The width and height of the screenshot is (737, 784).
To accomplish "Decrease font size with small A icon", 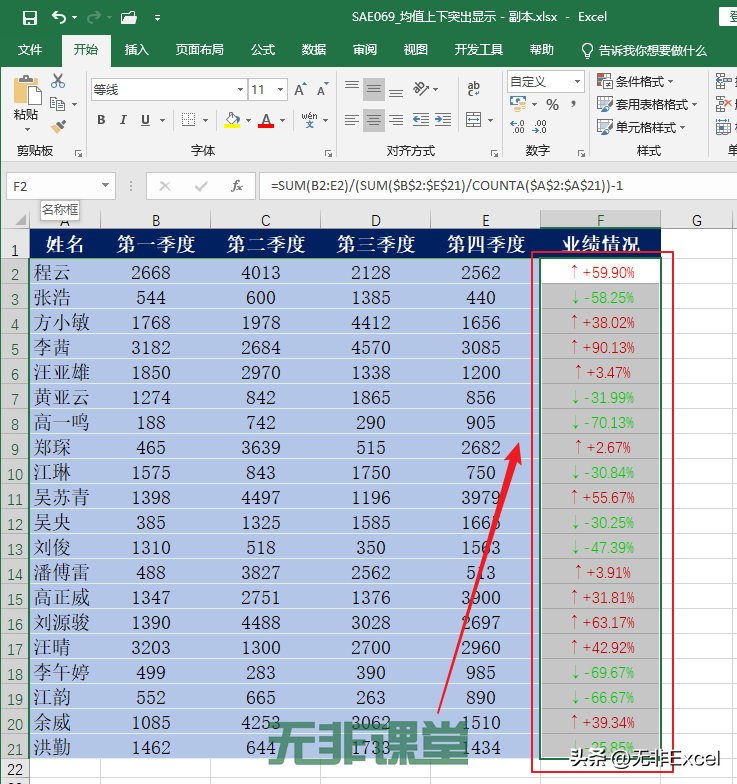I will coord(322,90).
